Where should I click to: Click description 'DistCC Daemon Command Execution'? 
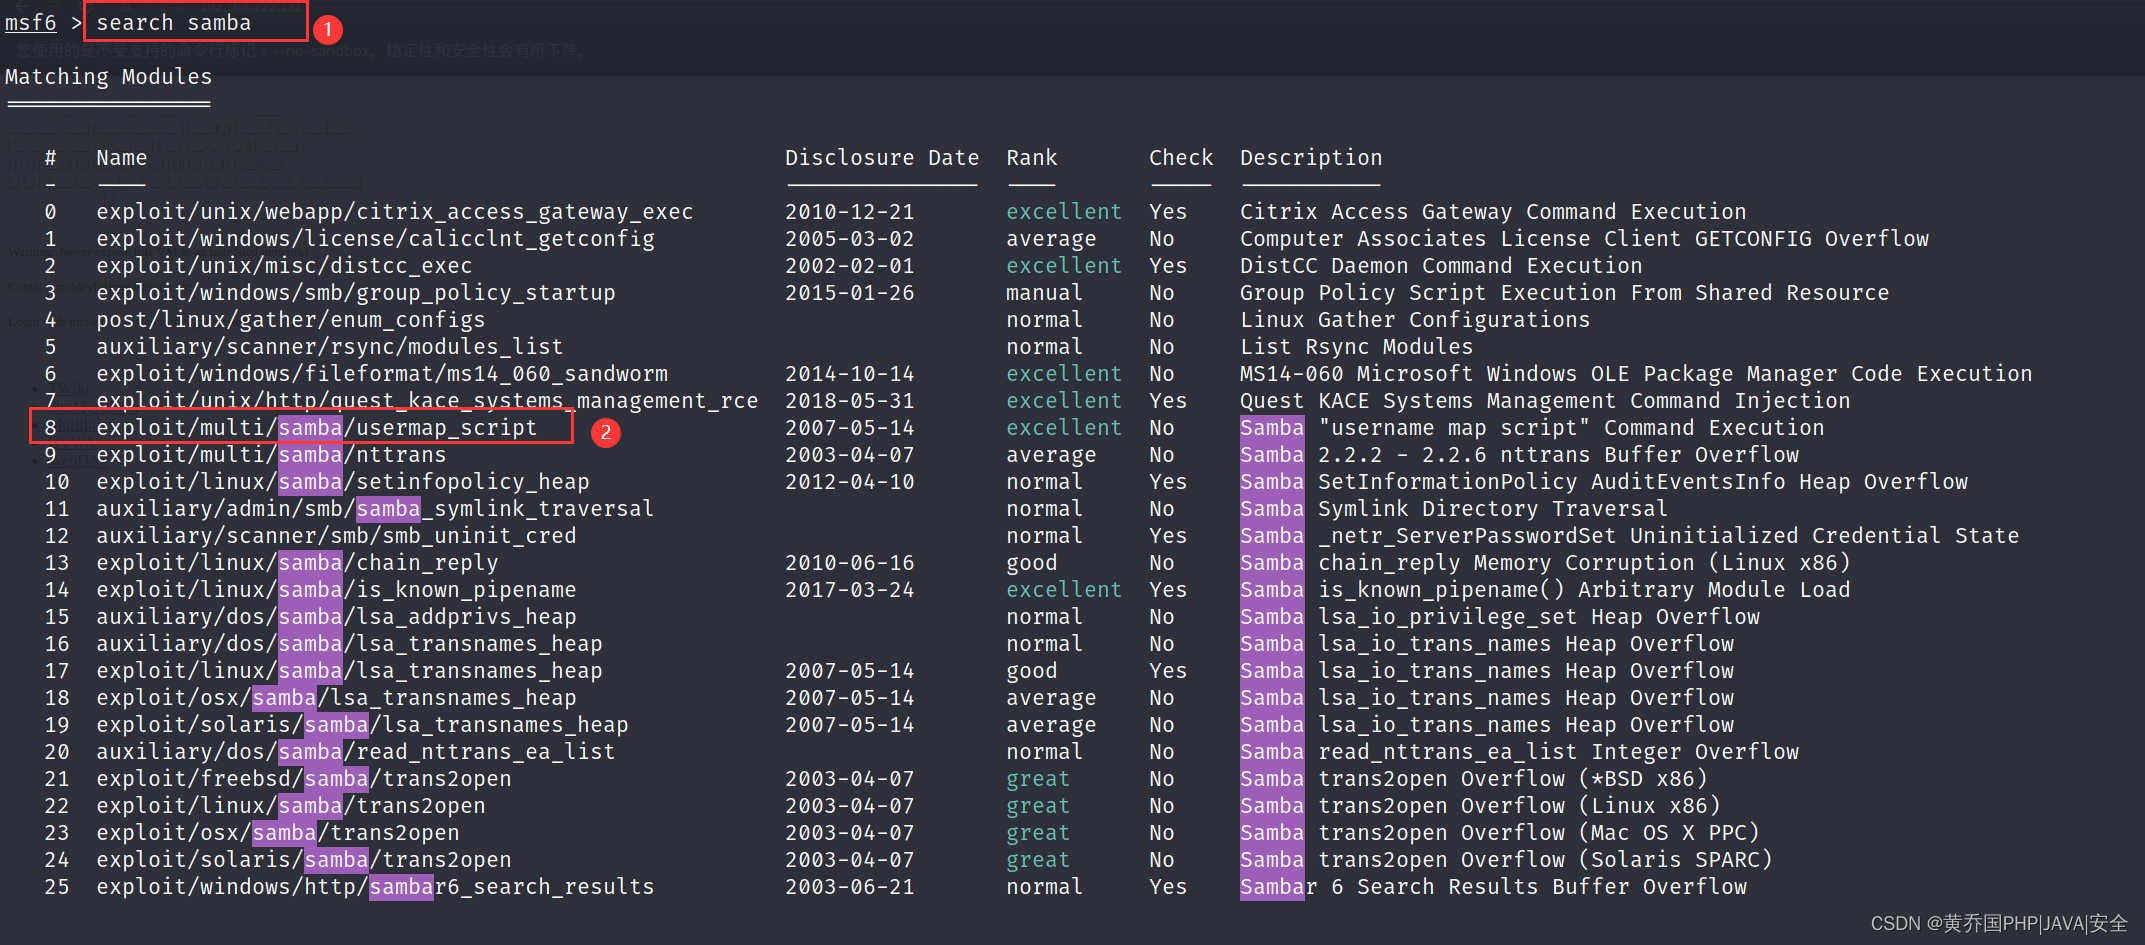pyautogui.click(x=1441, y=266)
